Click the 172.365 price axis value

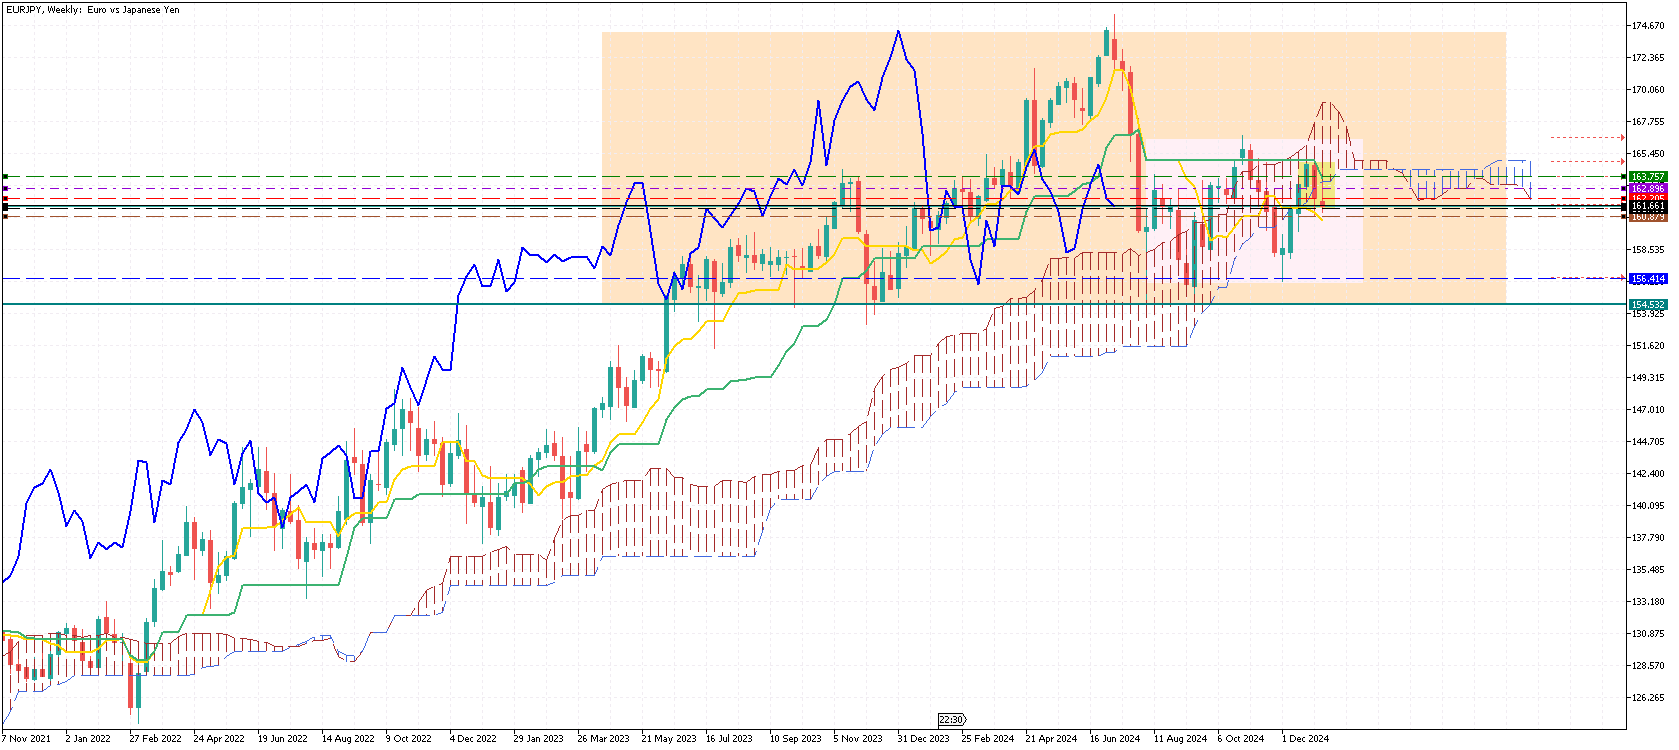tap(1648, 58)
